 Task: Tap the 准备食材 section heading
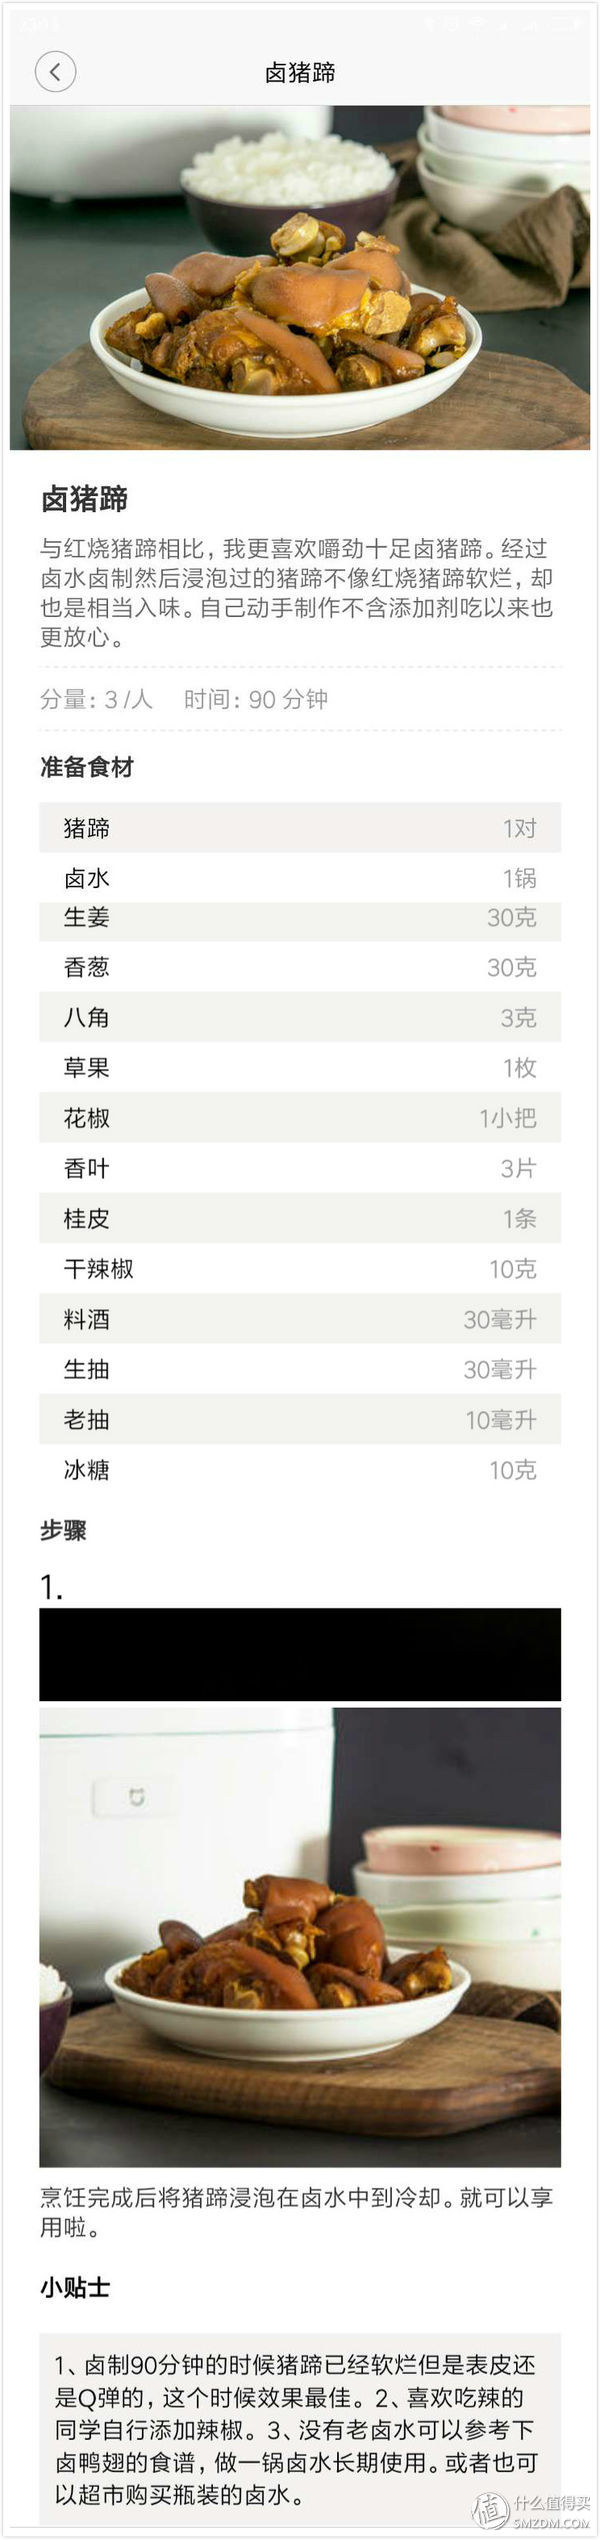[87, 767]
